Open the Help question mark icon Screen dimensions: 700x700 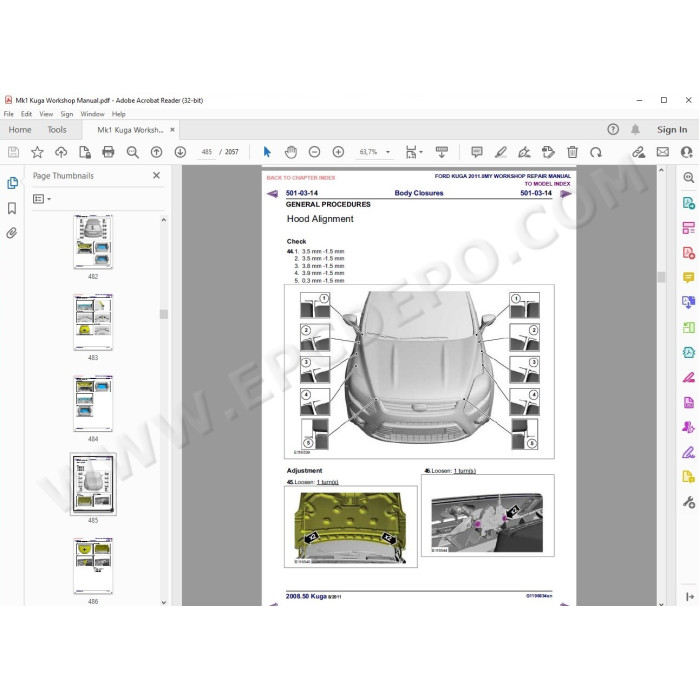pyautogui.click(x=613, y=129)
